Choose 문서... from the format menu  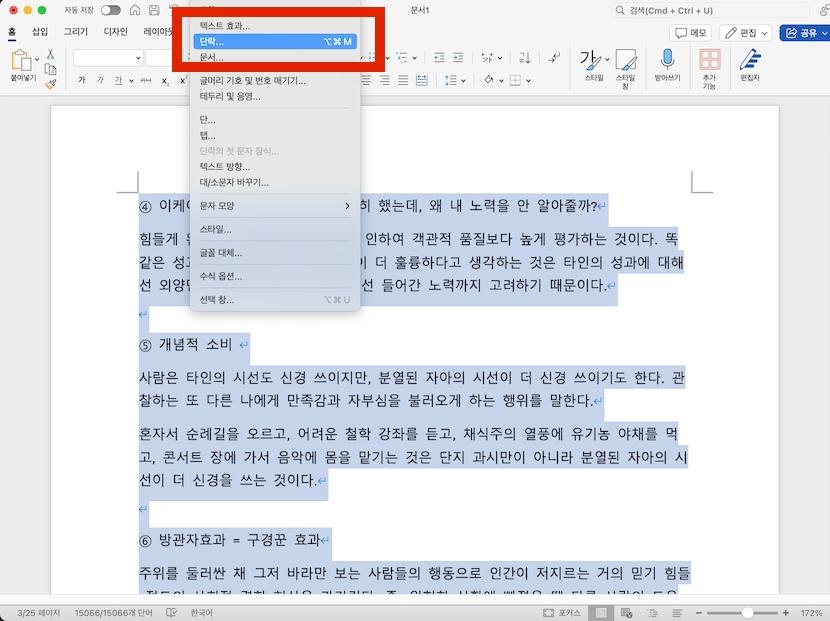275,57
